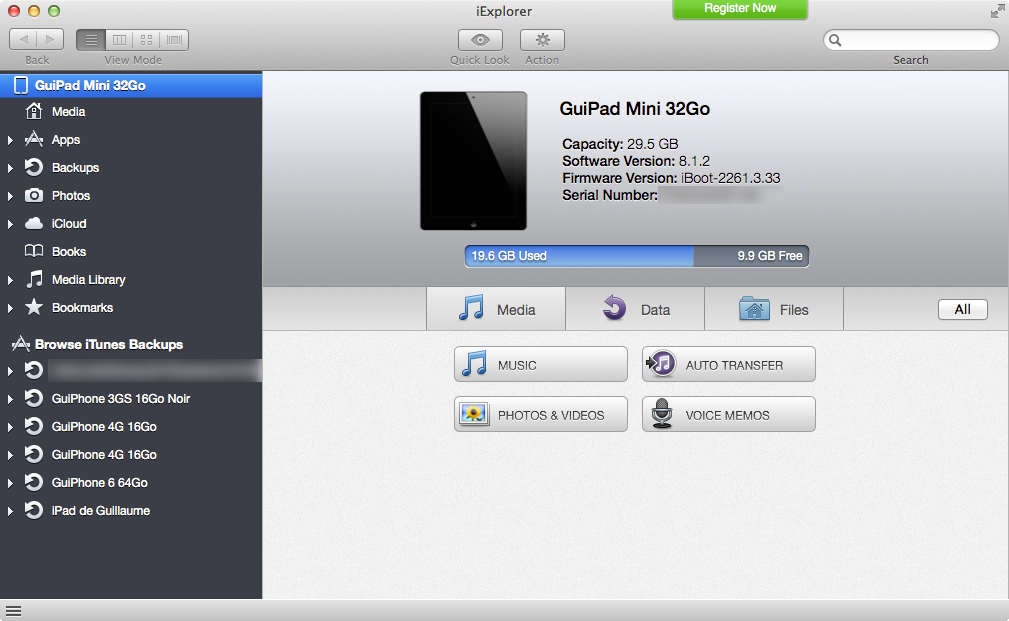1009x621 pixels.
Task: Switch to cover flow view mode
Action: tap(174, 40)
